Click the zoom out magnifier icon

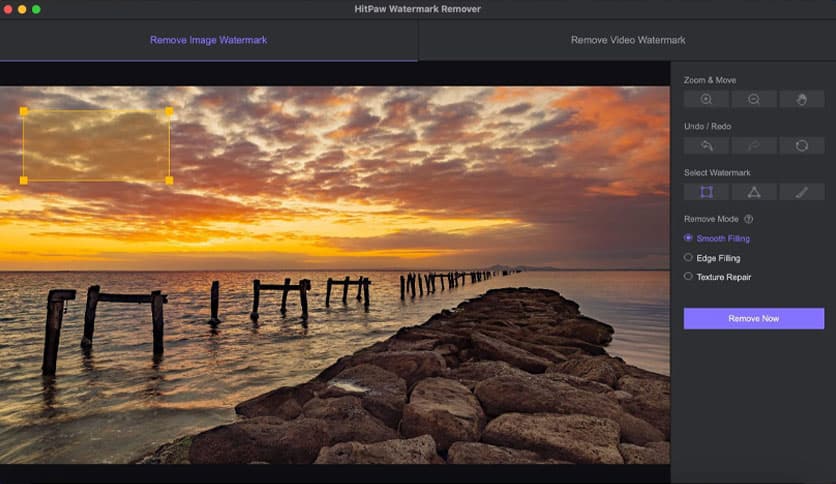[x=753, y=100]
